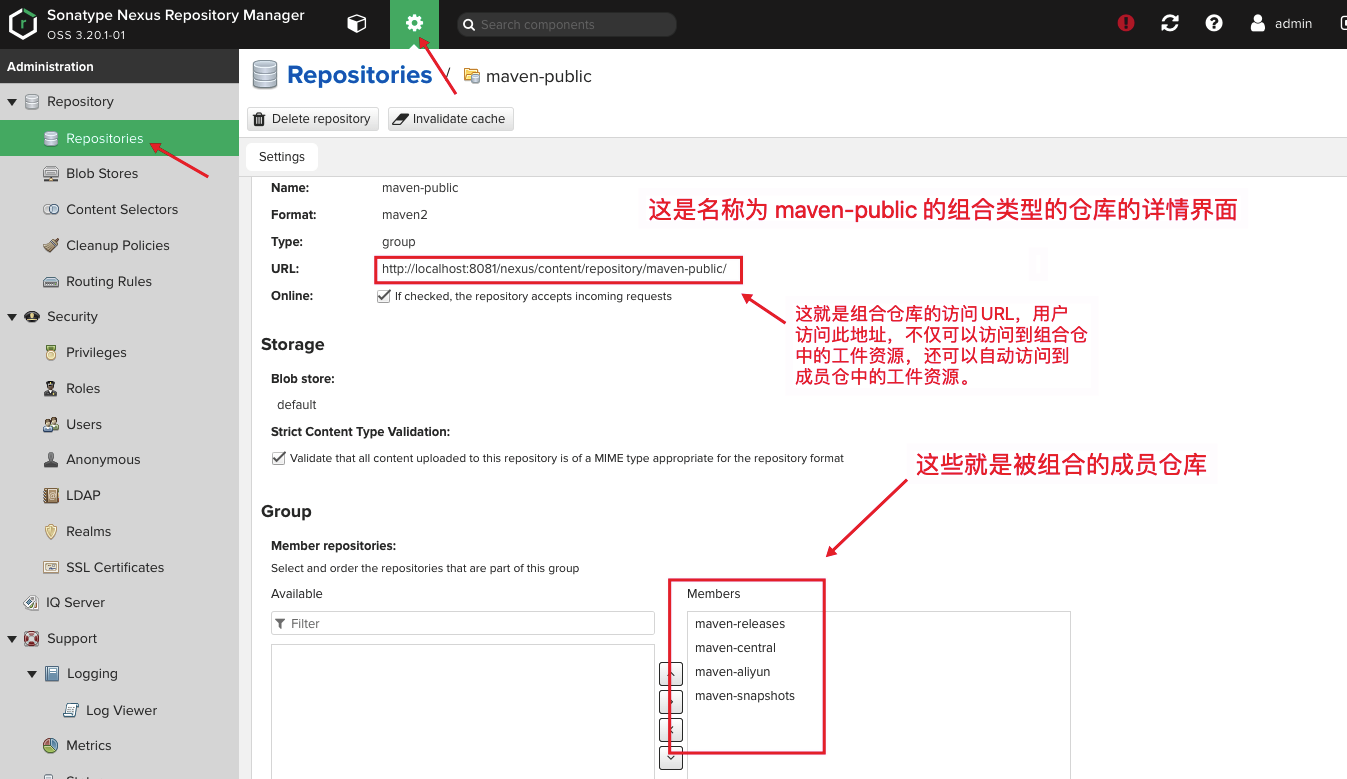Collapse the Security tree section
The width and height of the screenshot is (1347, 779).
pos(12,317)
